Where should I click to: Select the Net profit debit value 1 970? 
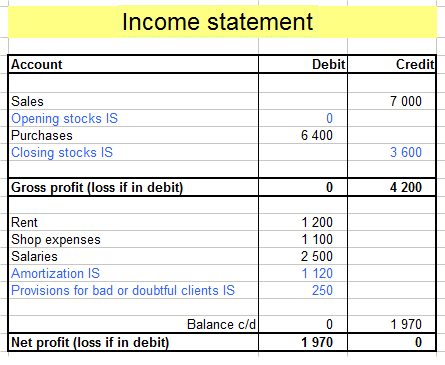coord(303,342)
